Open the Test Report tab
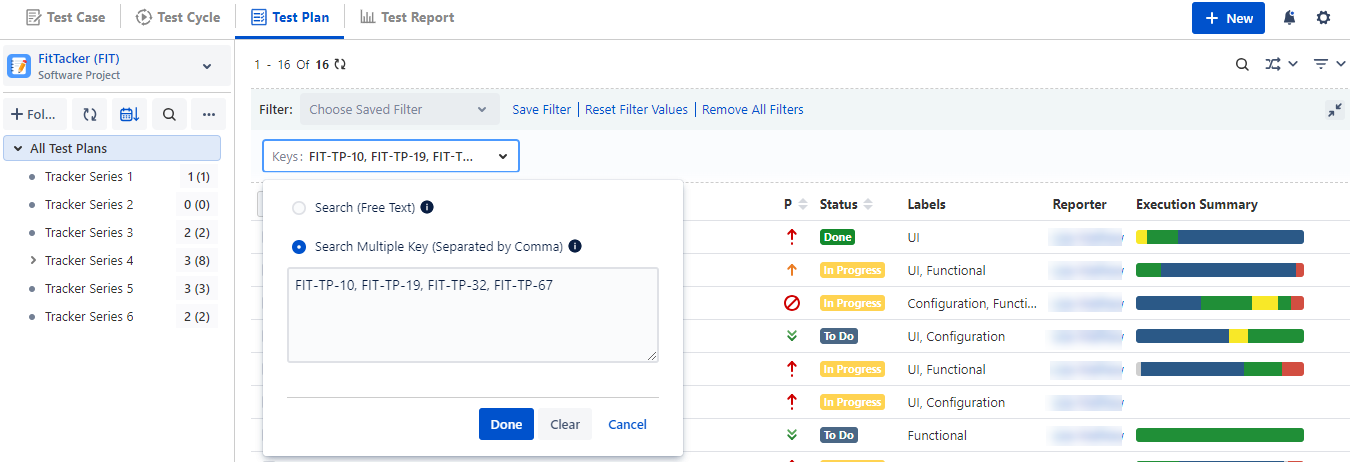 pos(407,17)
